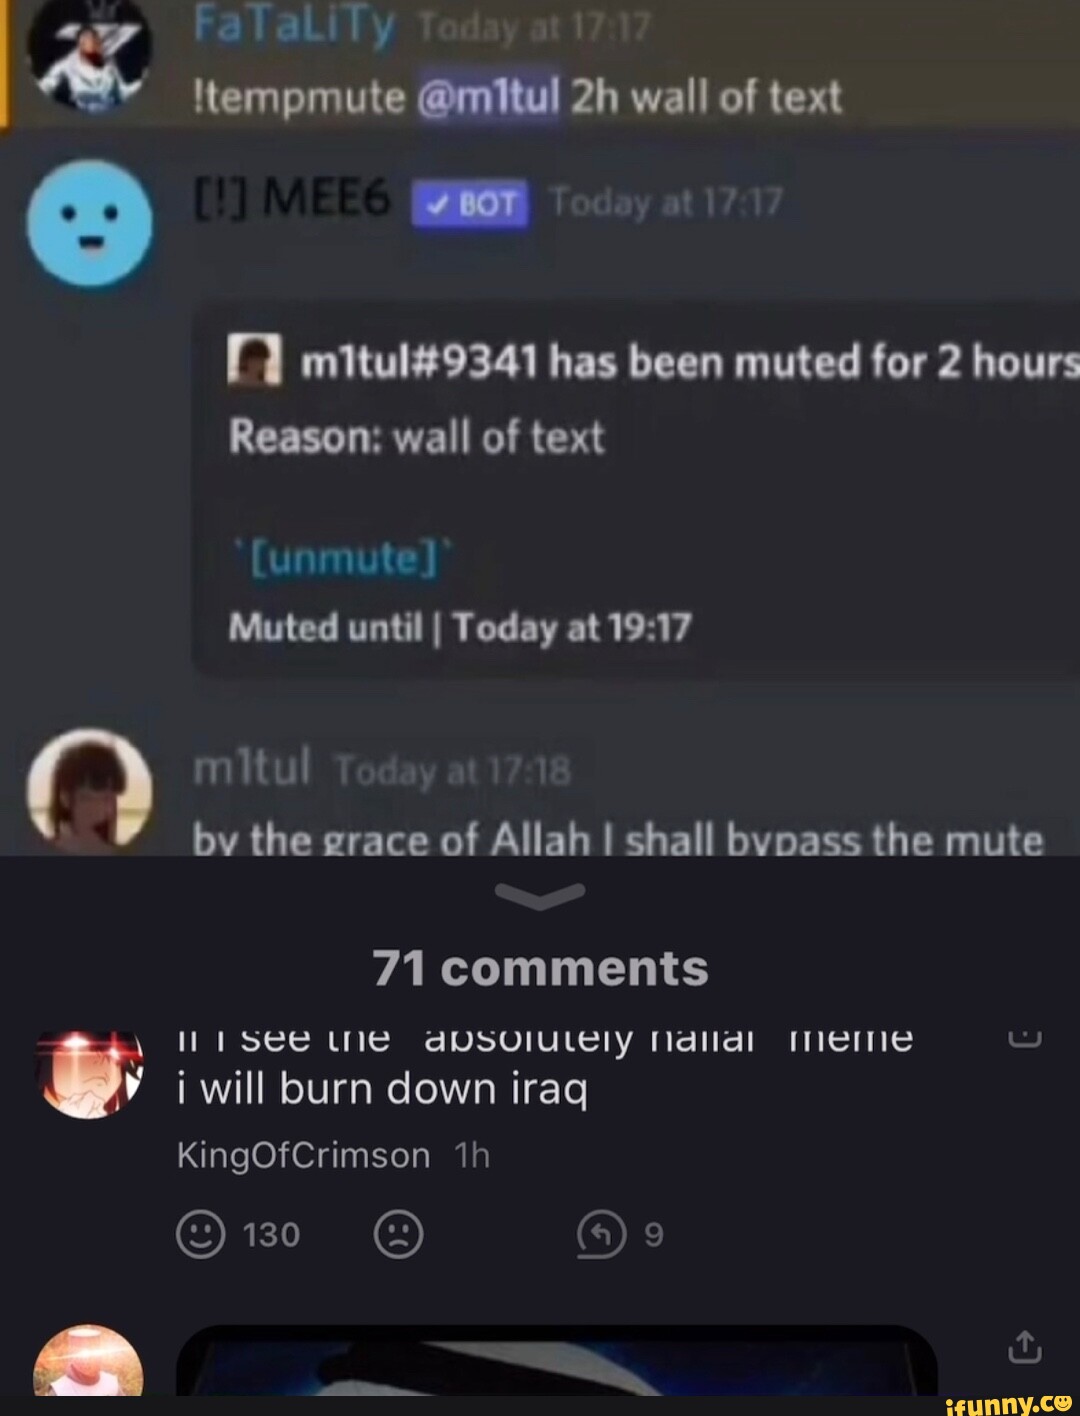Click FaTaLiTy's profile avatar

(x=89, y=52)
